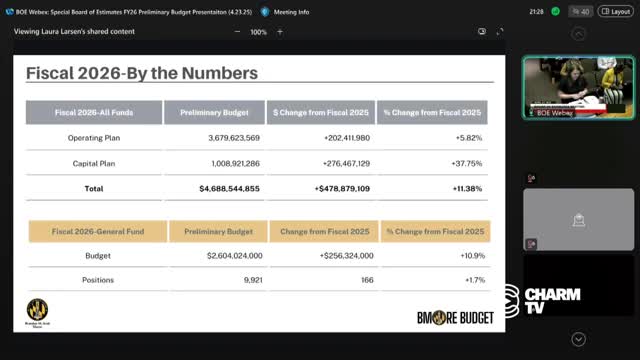Click the shared content view toggle icon

[482, 31]
